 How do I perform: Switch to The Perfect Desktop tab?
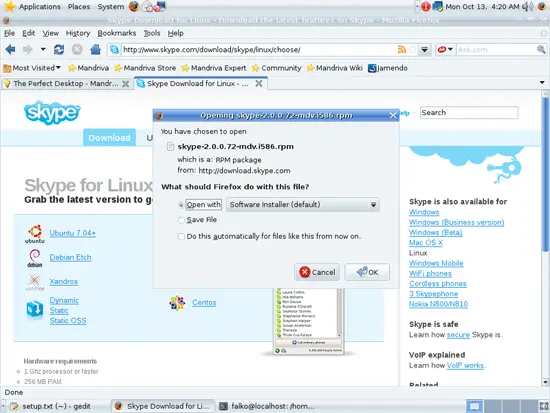point(67,84)
